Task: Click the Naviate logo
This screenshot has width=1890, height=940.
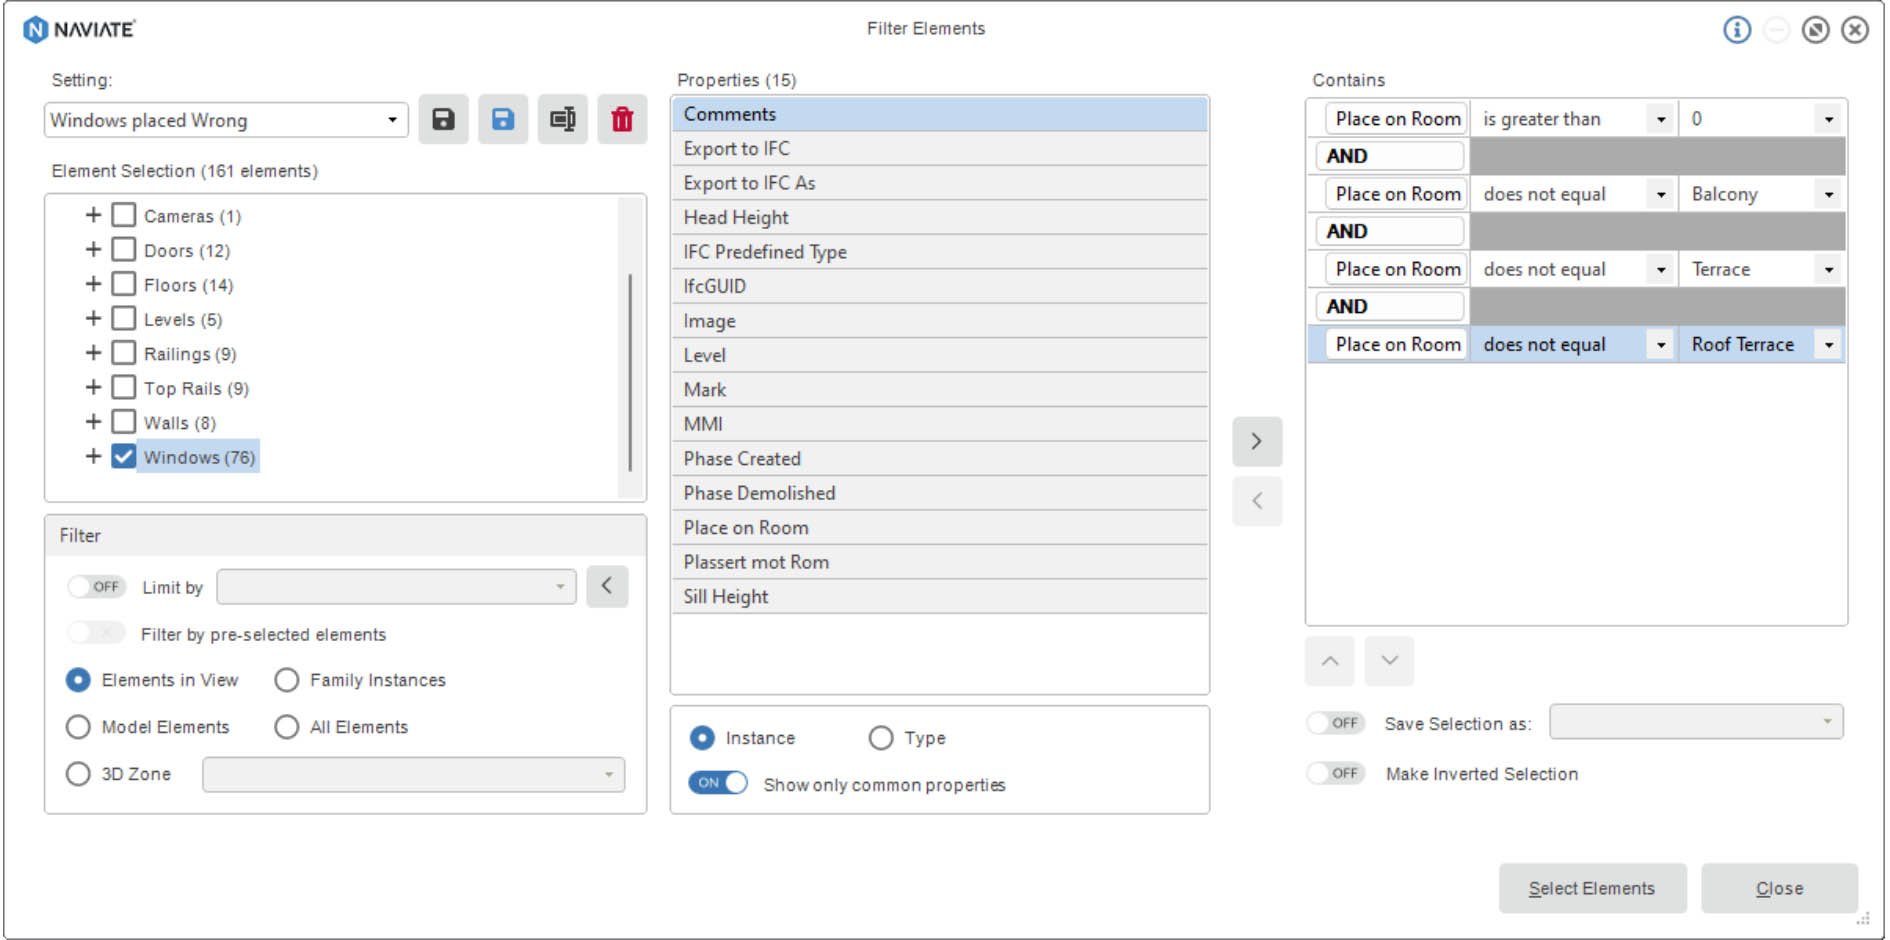Action: click(x=75, y=29)
